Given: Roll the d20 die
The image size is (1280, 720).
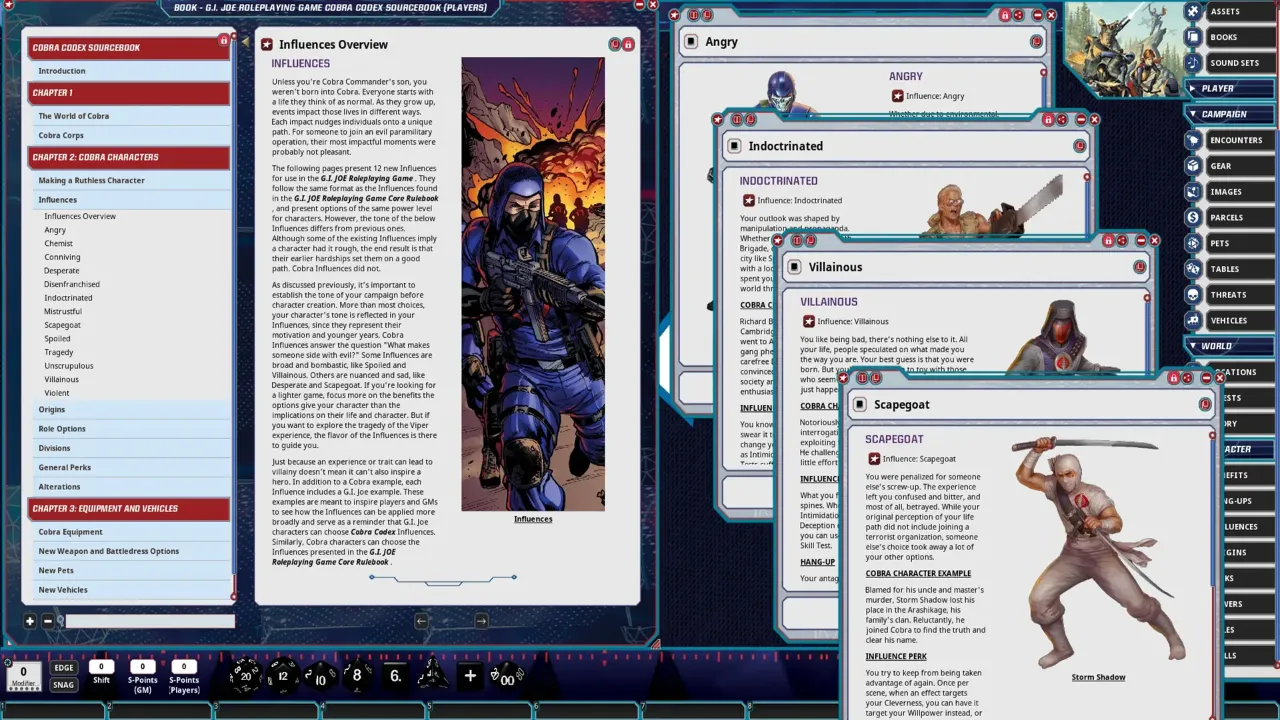Looking at the screenshot, I should [245, 676].
